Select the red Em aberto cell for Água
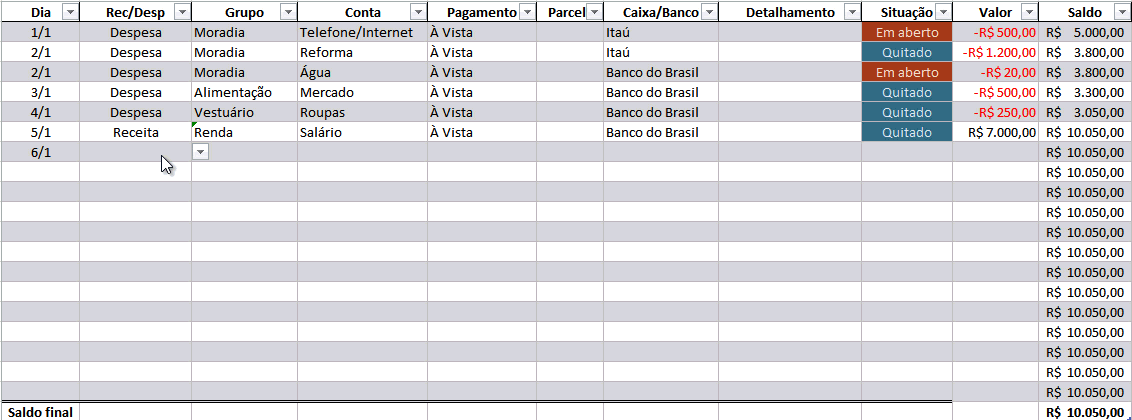 pyautogui.click(x=907, y=72)
